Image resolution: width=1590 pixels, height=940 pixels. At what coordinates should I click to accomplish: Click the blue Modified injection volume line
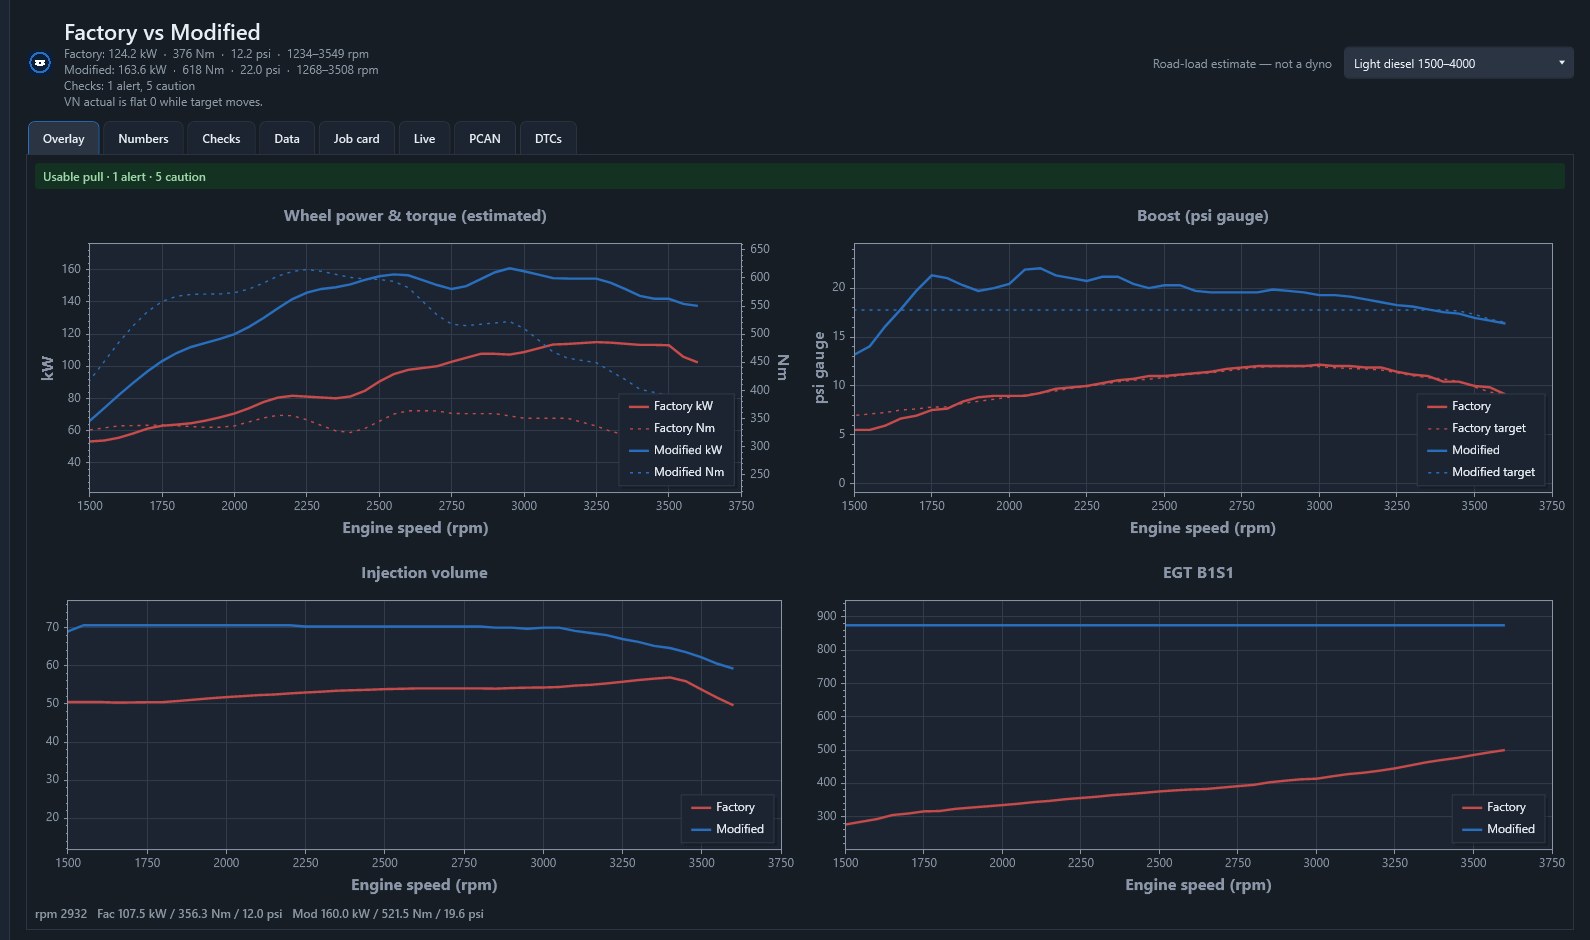click(x=400, y=626)
